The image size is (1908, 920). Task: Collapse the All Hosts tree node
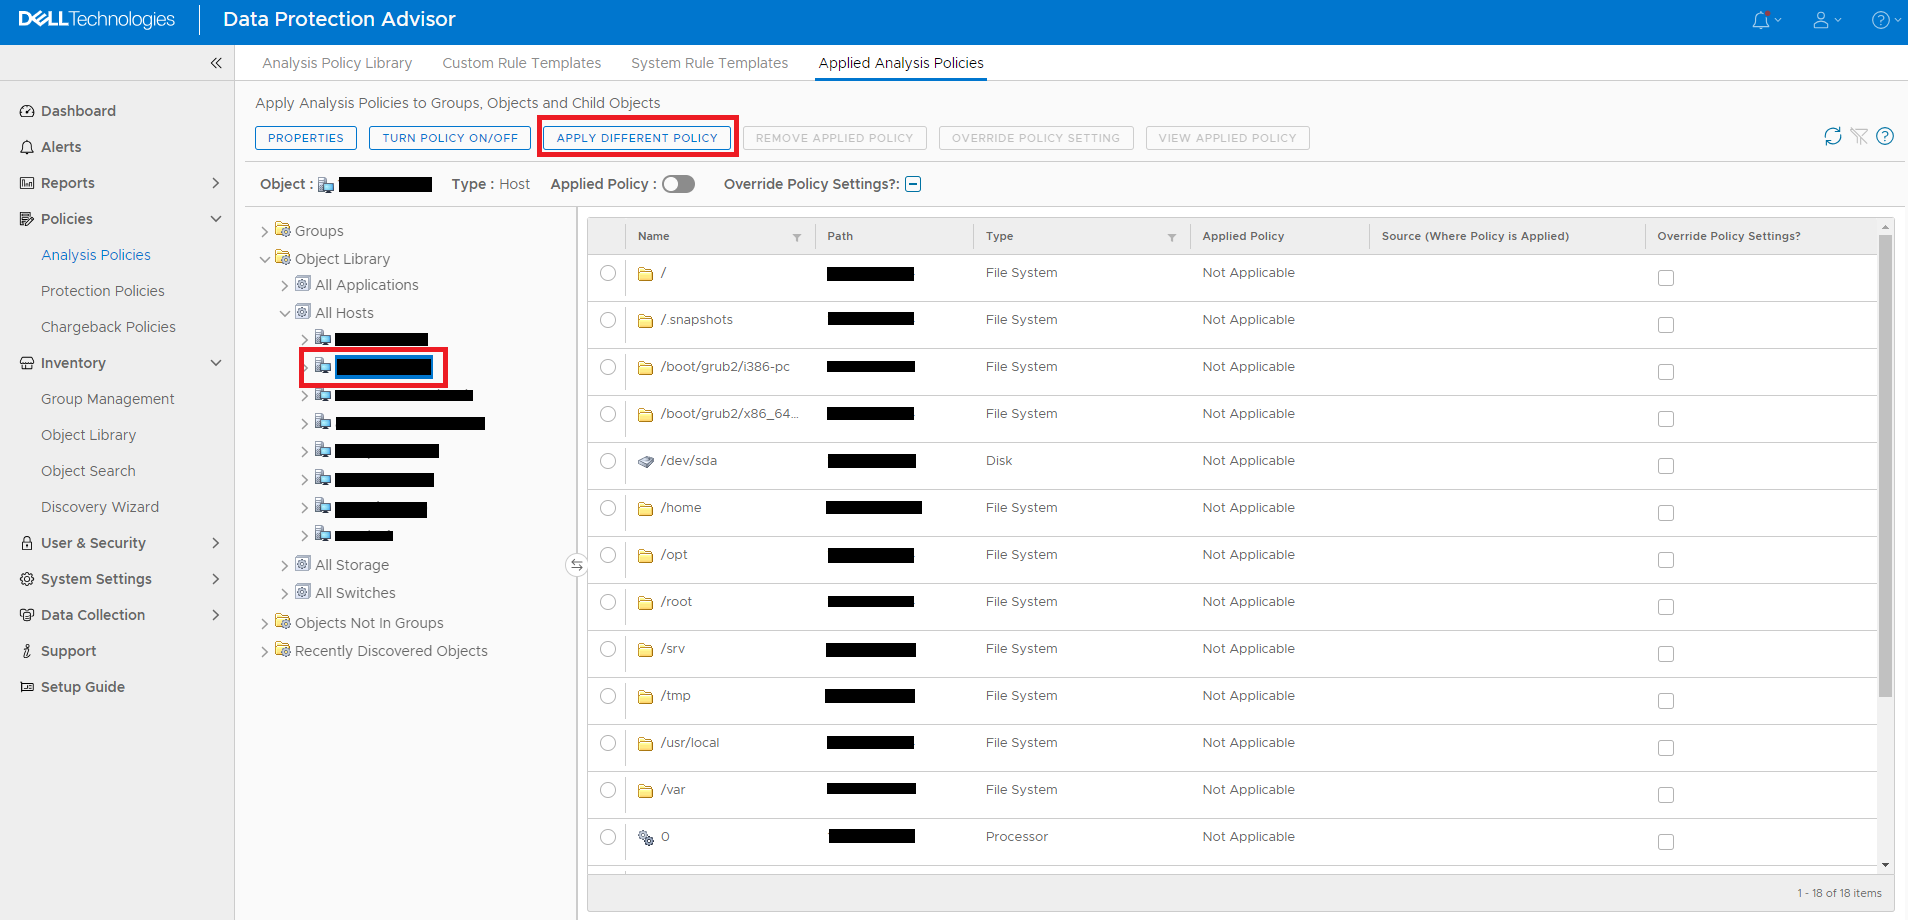[285, 313]
